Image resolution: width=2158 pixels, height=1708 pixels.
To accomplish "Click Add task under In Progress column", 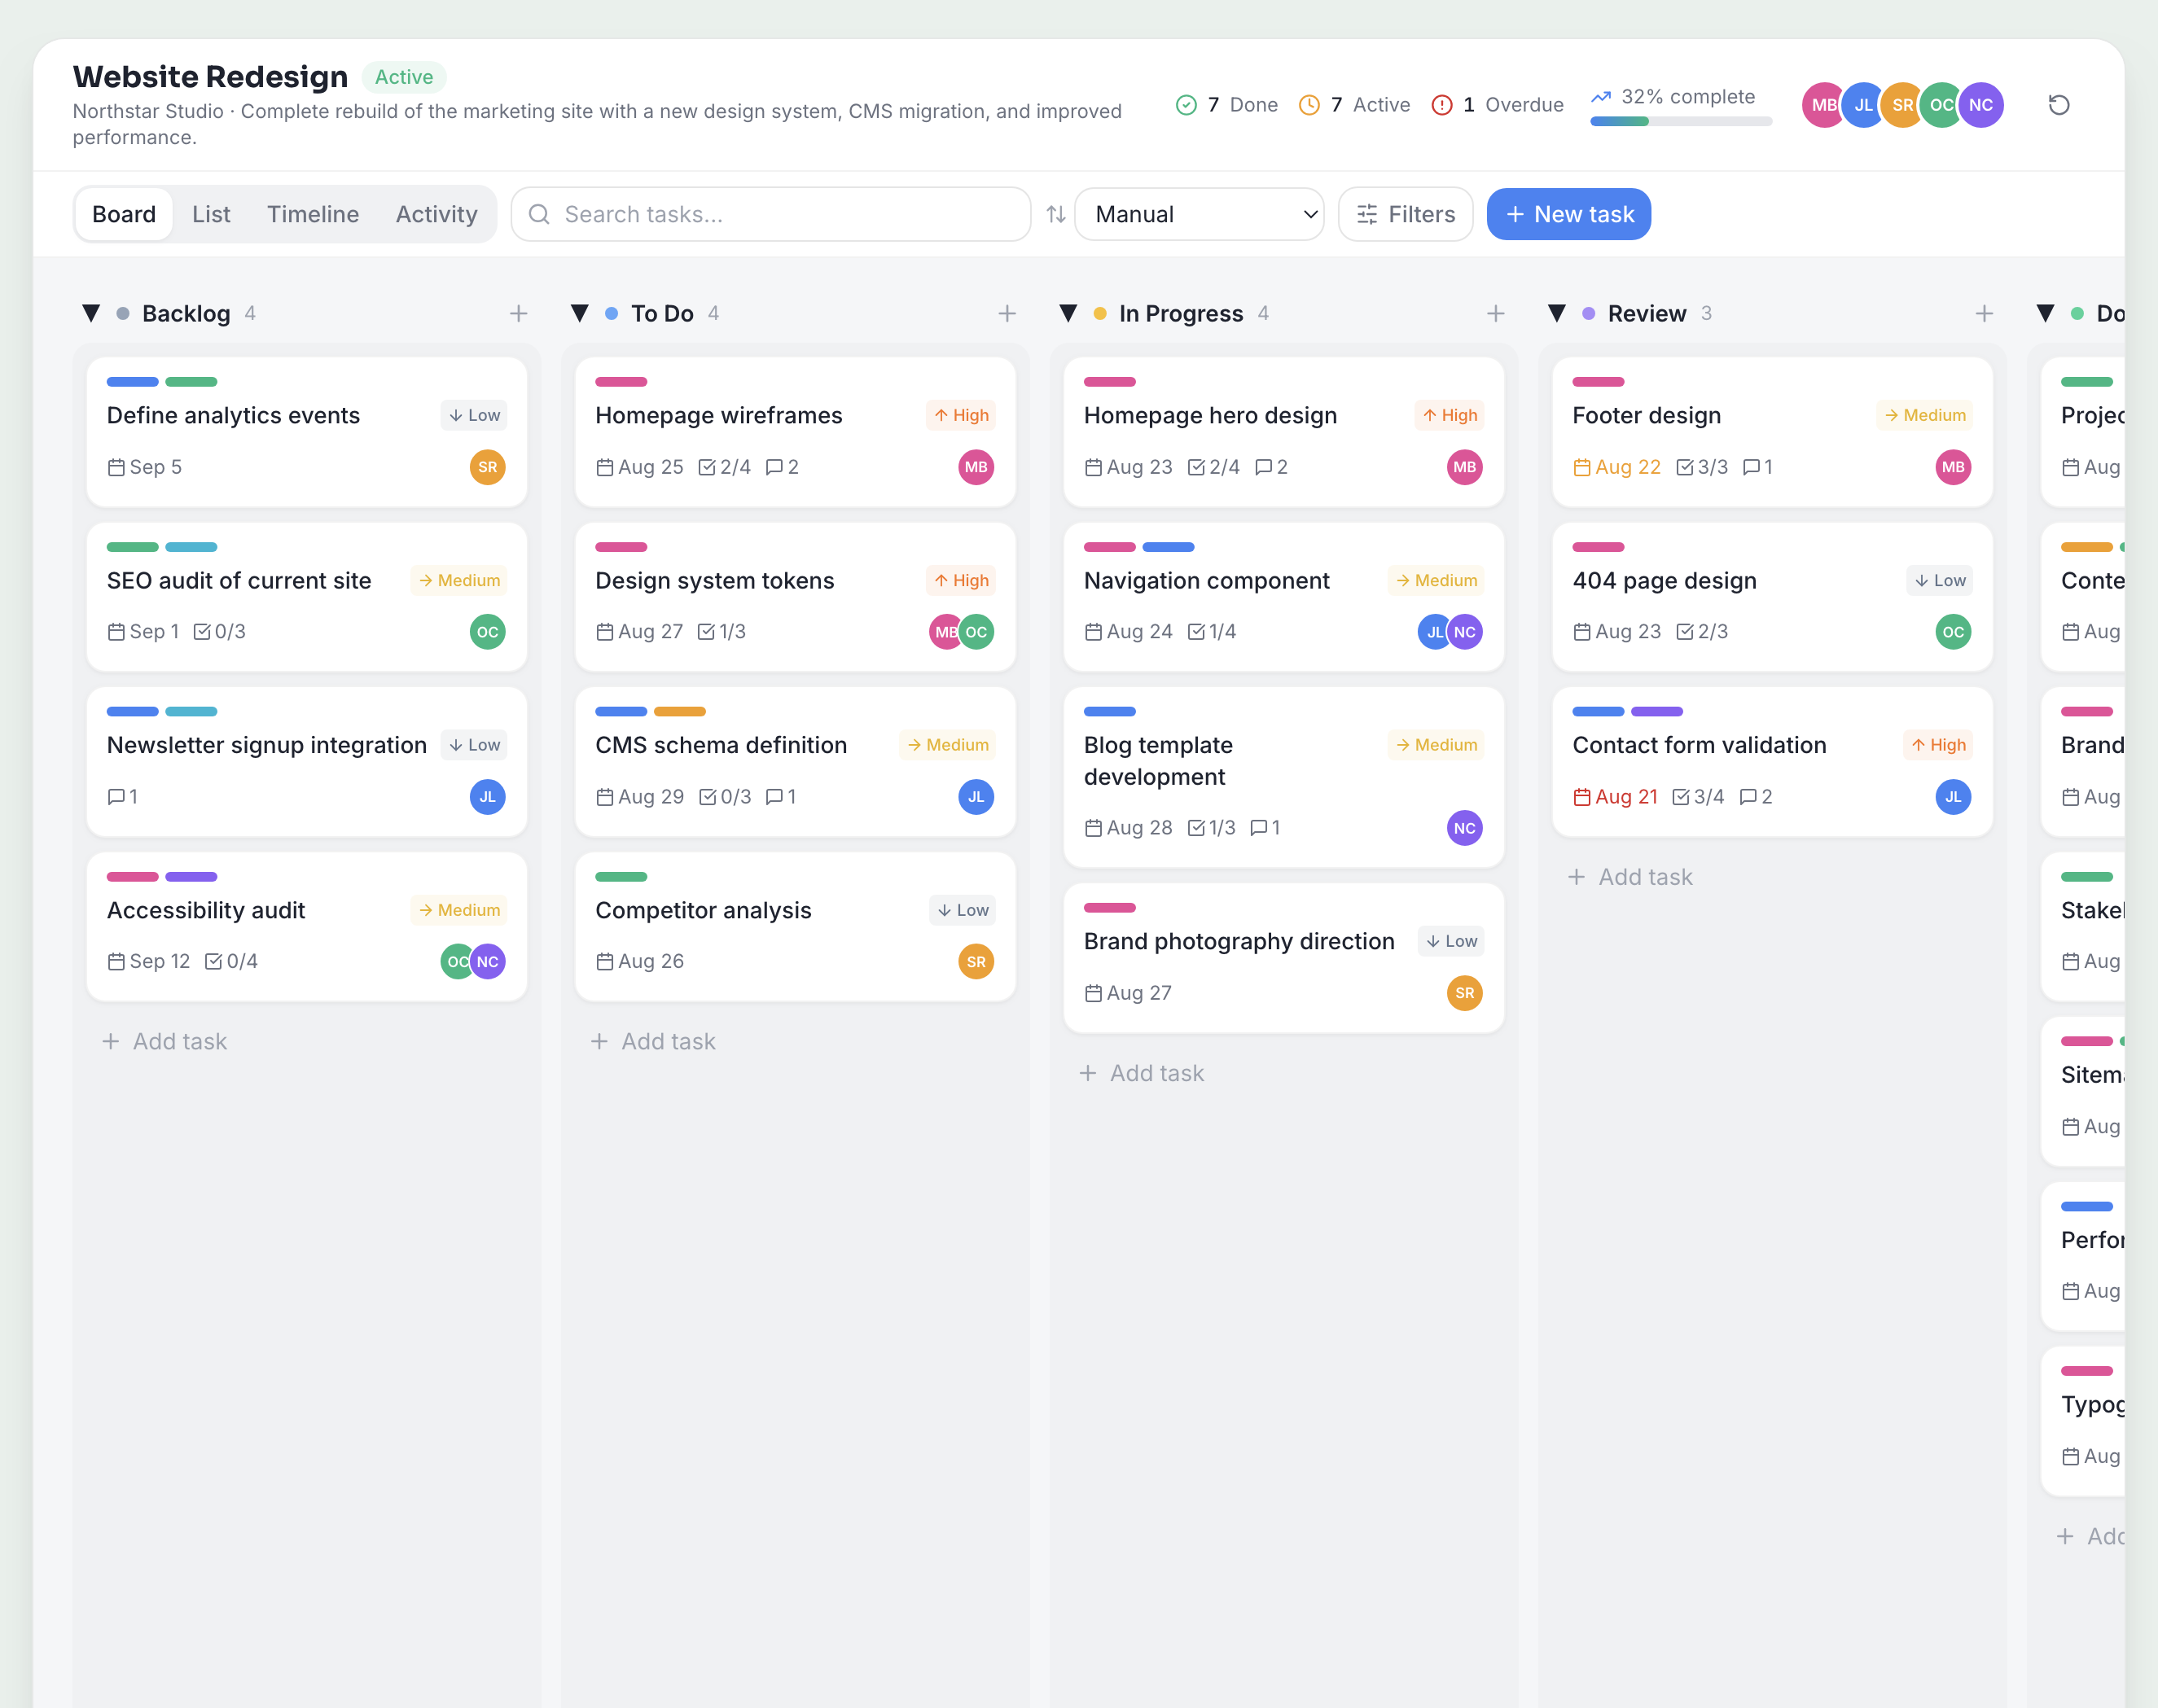I will pyautogui.click(x=1142, y=1073).
